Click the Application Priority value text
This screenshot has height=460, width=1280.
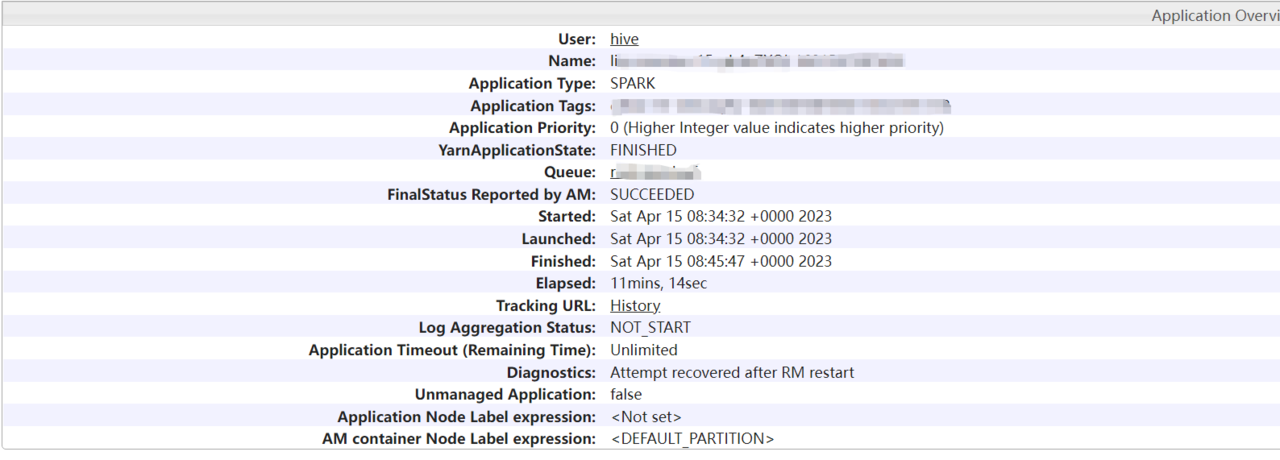tap(776, 128)
